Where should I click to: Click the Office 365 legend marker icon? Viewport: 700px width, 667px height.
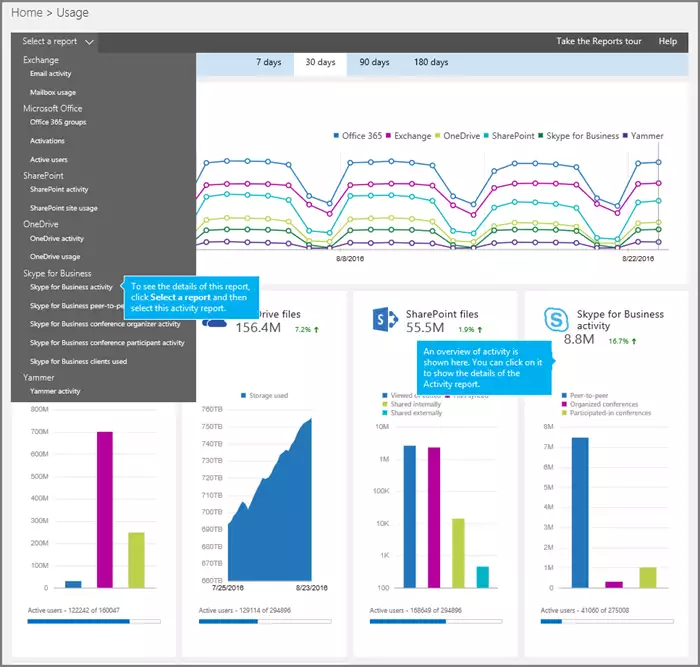[335, 136]
